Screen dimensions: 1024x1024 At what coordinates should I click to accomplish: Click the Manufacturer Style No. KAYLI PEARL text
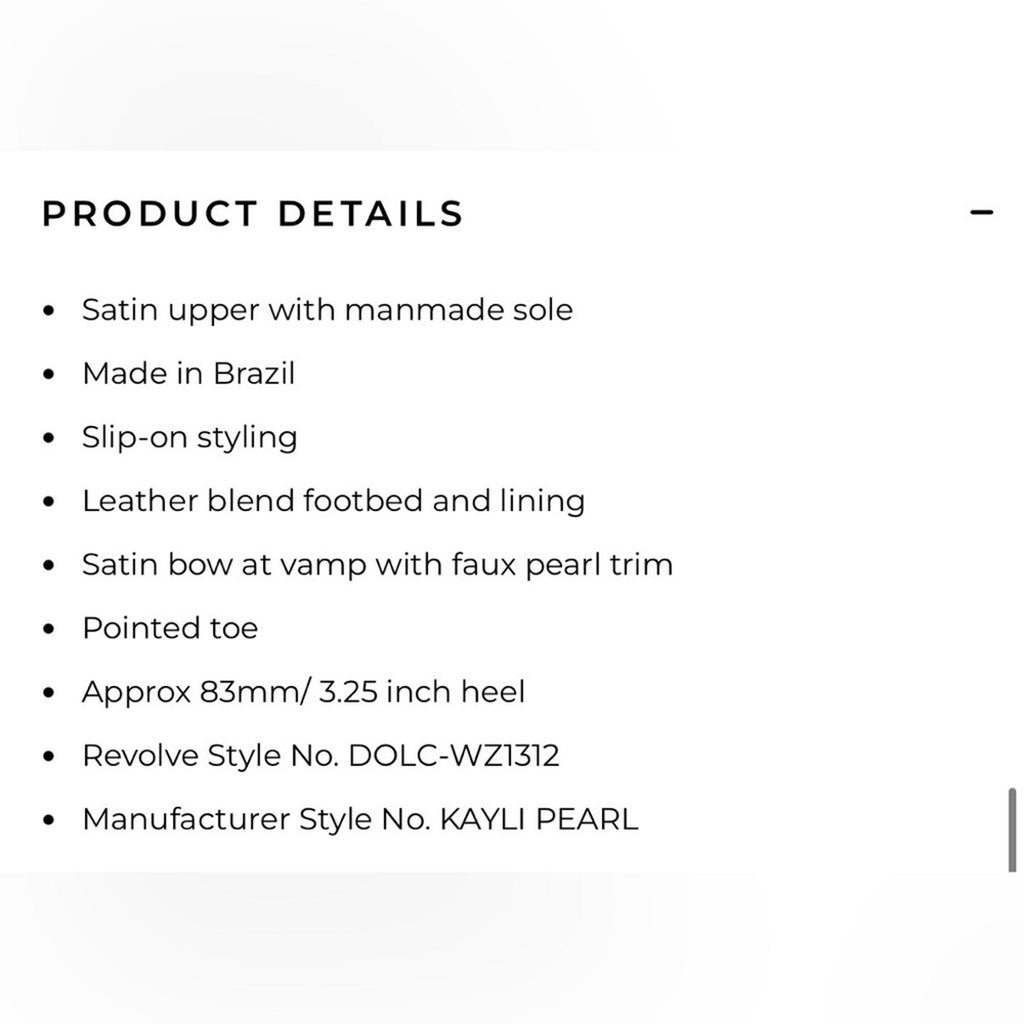pos(362,821)
